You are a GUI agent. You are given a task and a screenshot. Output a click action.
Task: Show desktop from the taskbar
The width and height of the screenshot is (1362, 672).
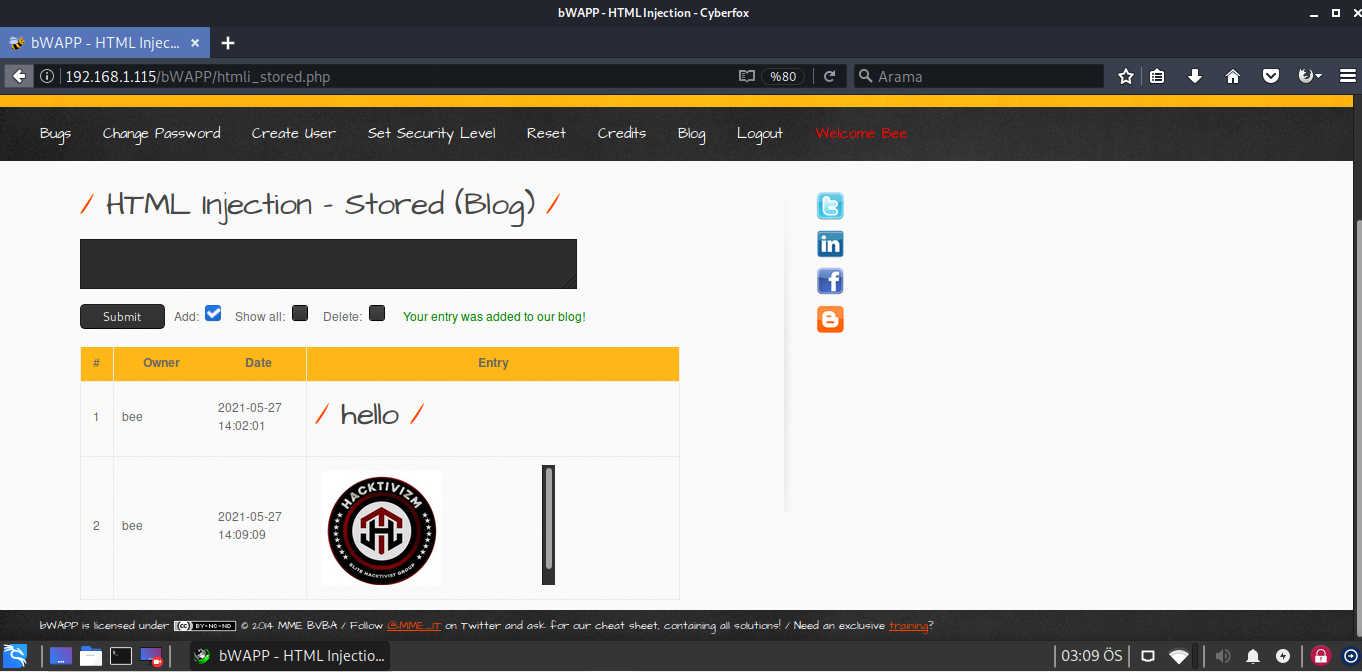click(61, 656)
